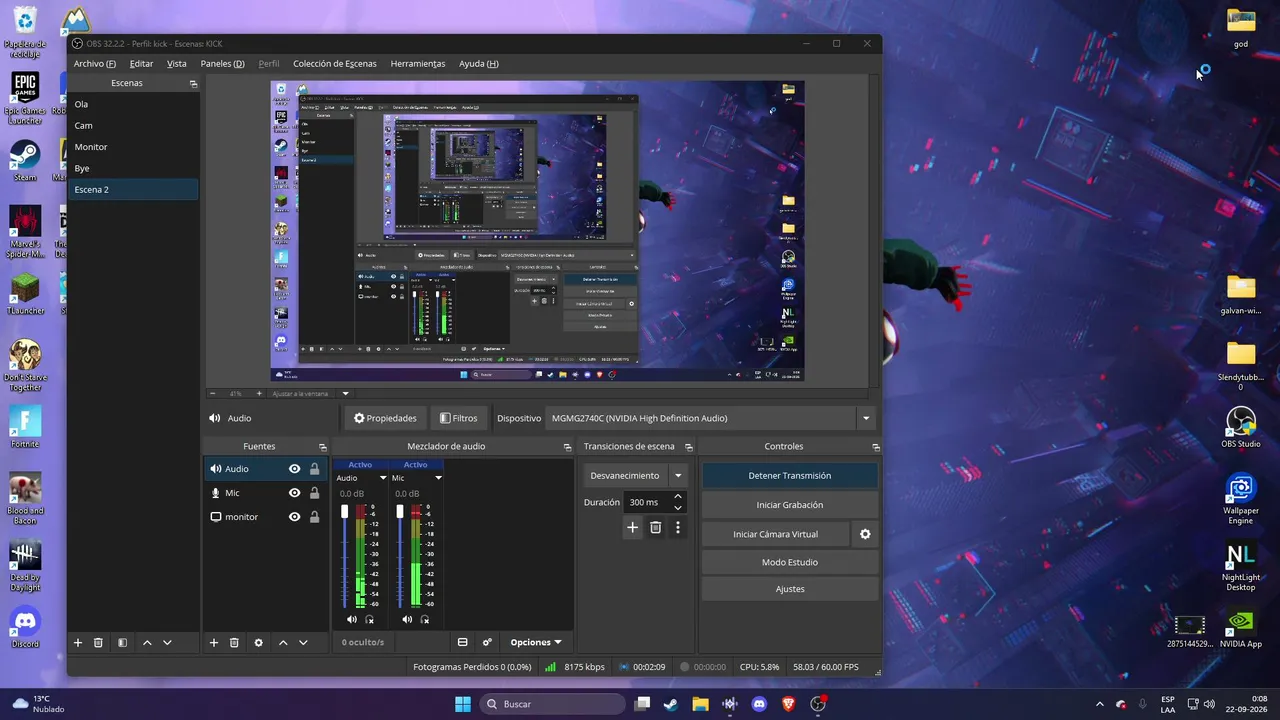This screenshot has width=1280, height=720.
Task: Open the Opciones dropdown in audio mixer
Action: [536, 642]
